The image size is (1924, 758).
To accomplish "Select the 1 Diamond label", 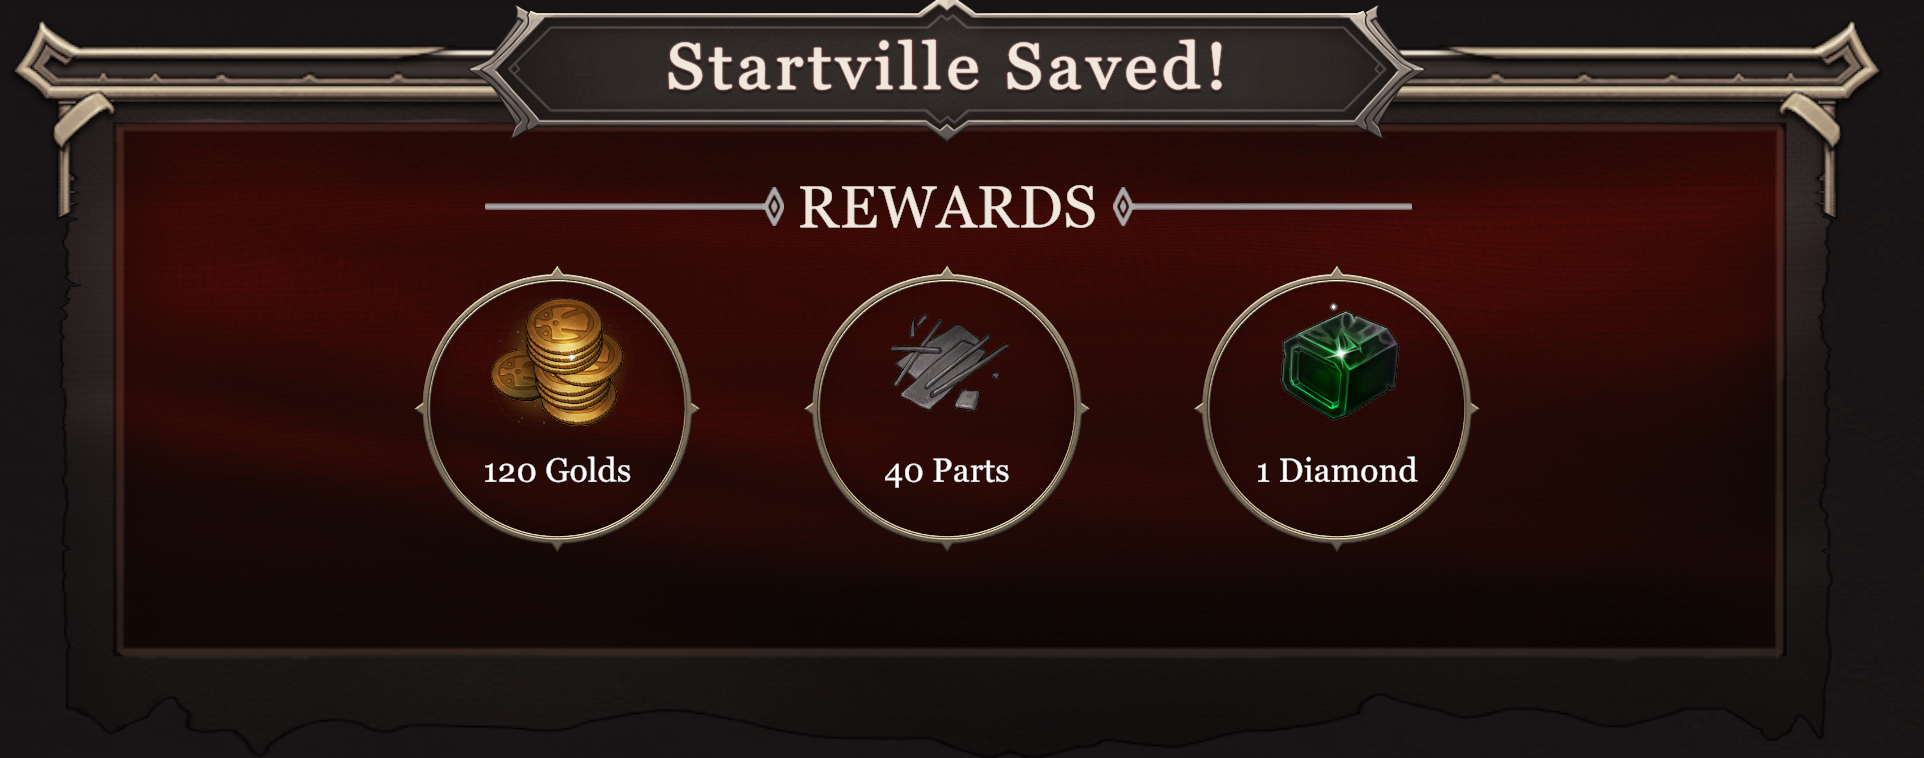I will coord(1337,470).
